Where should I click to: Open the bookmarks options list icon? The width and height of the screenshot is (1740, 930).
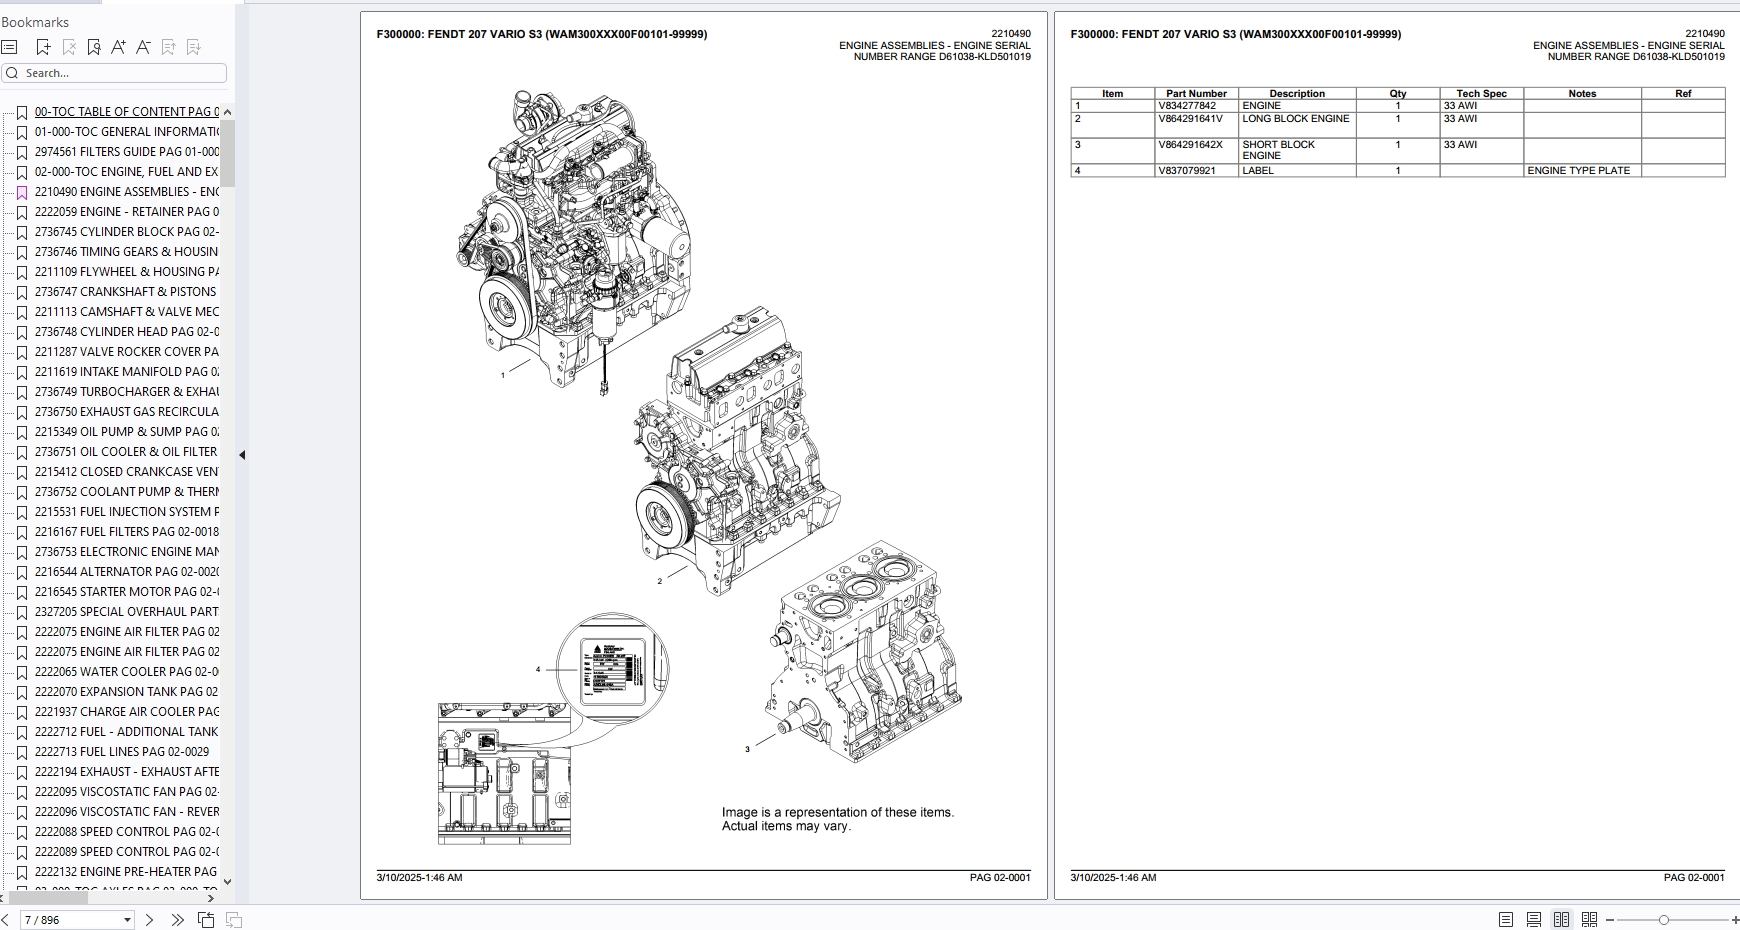pos(10,47)
